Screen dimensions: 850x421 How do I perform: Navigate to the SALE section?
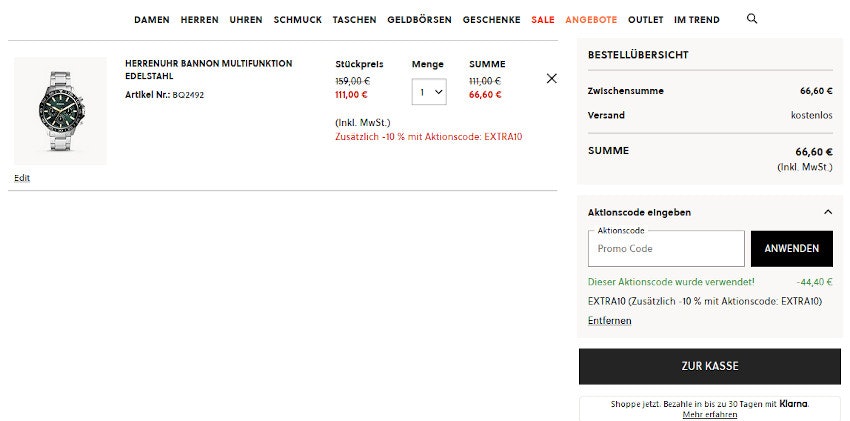tap(543, 20)
